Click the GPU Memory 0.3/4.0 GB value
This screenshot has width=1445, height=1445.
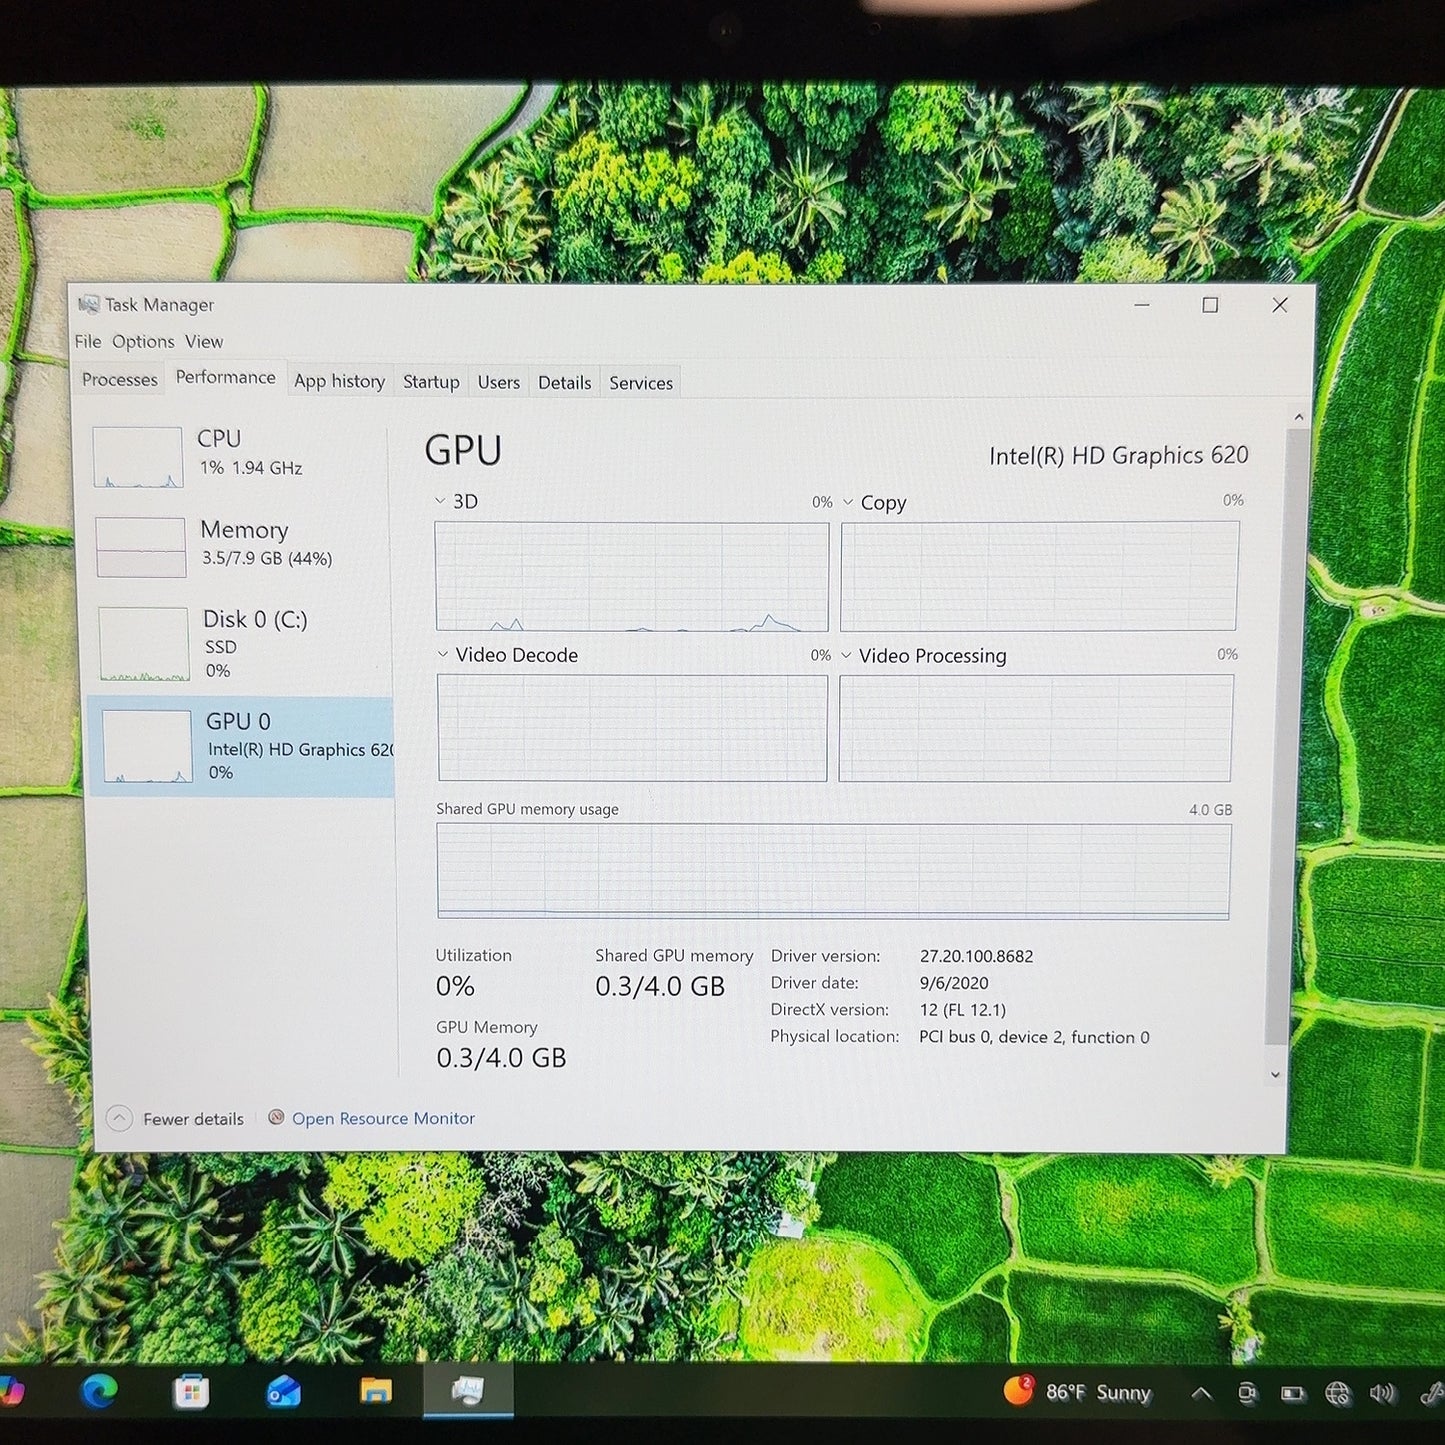pos(501,1058)
